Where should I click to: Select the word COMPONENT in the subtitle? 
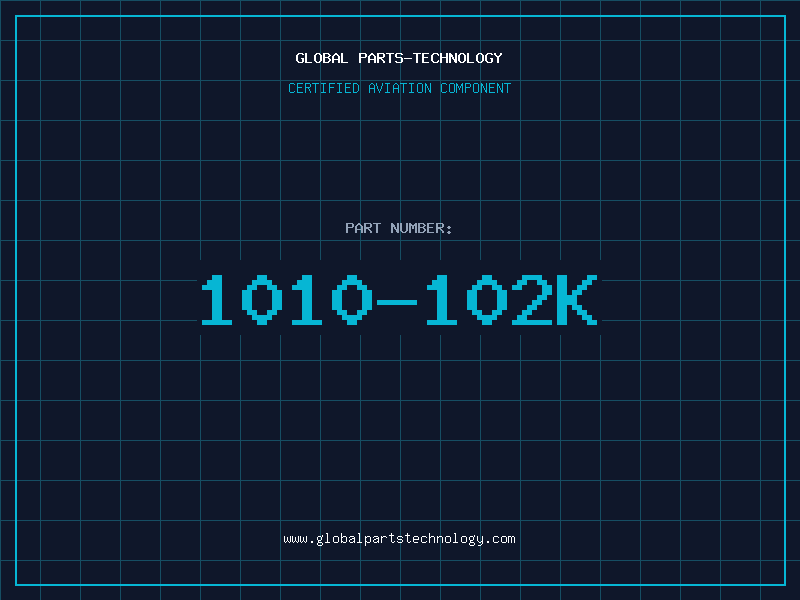click(476, 88)
